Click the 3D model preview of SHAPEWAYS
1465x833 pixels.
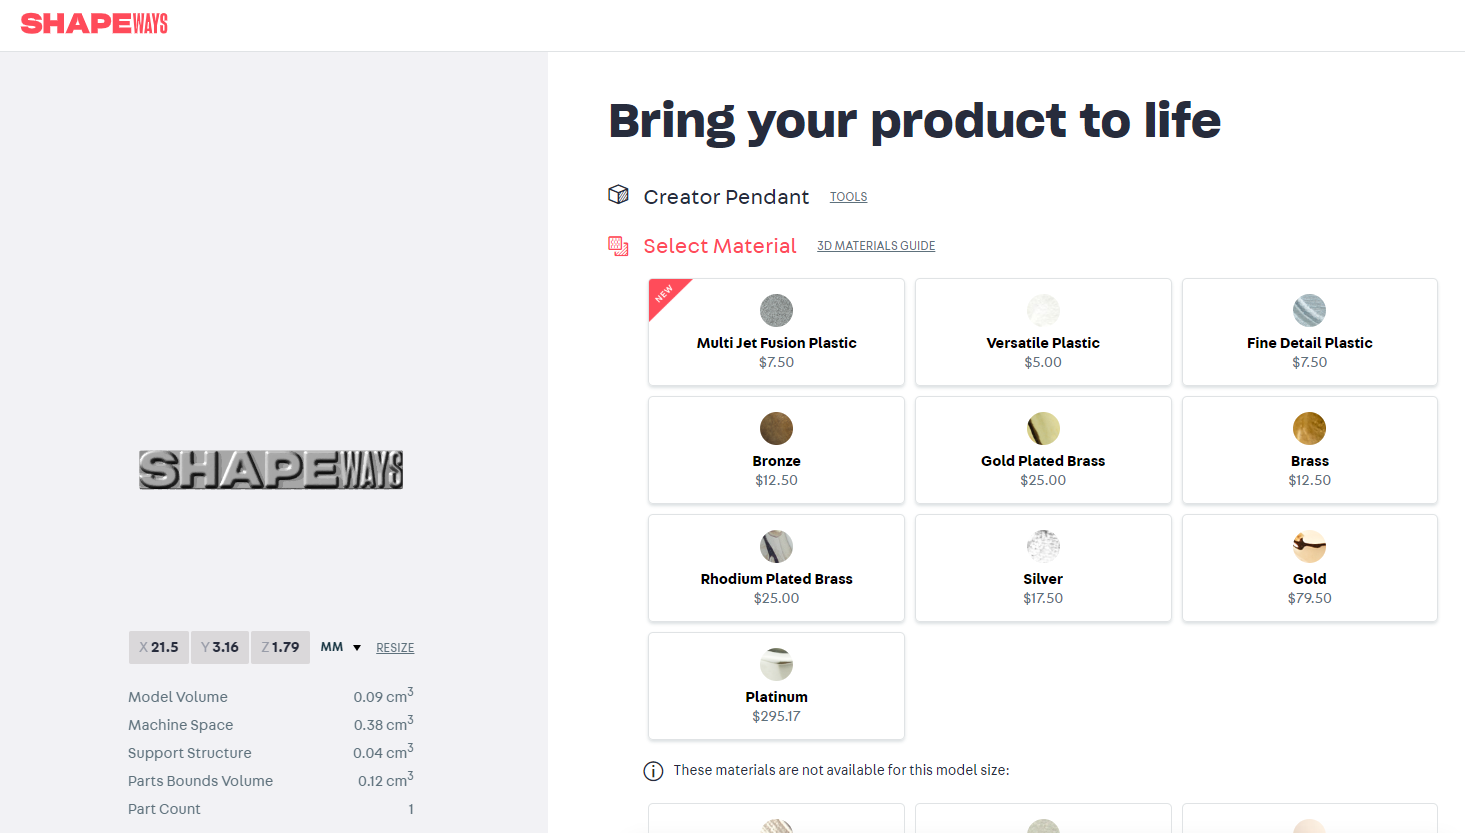pos(271,469)
